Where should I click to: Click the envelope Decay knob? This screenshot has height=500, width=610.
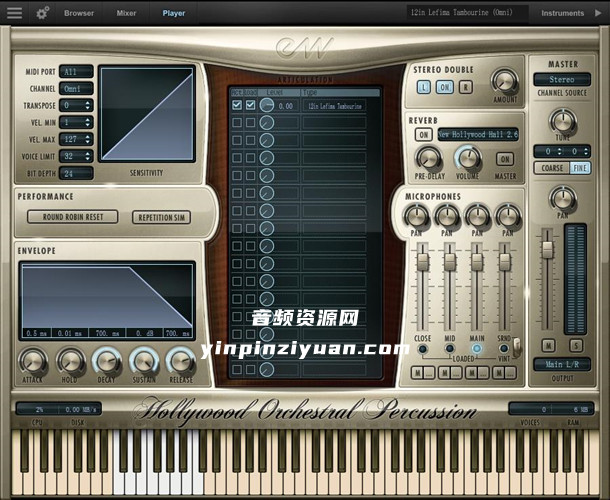(106, 361)
